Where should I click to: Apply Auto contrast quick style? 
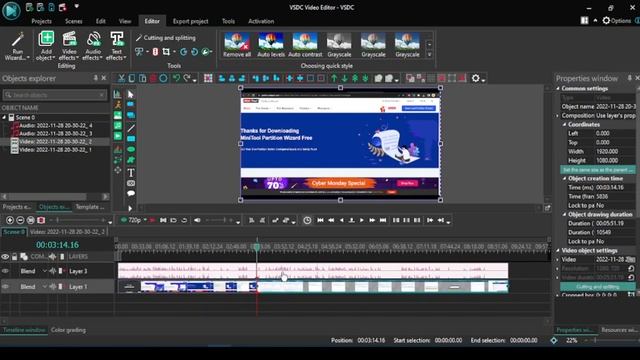[x=305, y=45]
